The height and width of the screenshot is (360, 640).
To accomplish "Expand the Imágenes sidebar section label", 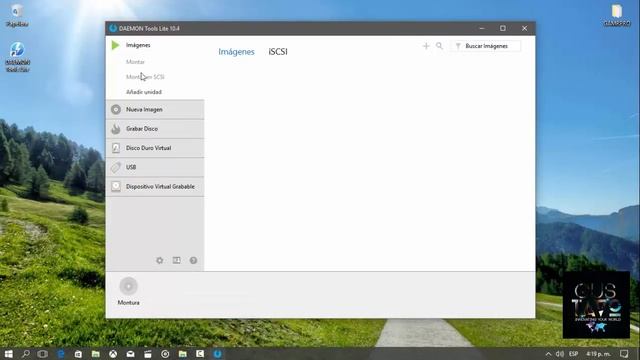I will click(138, 45).
